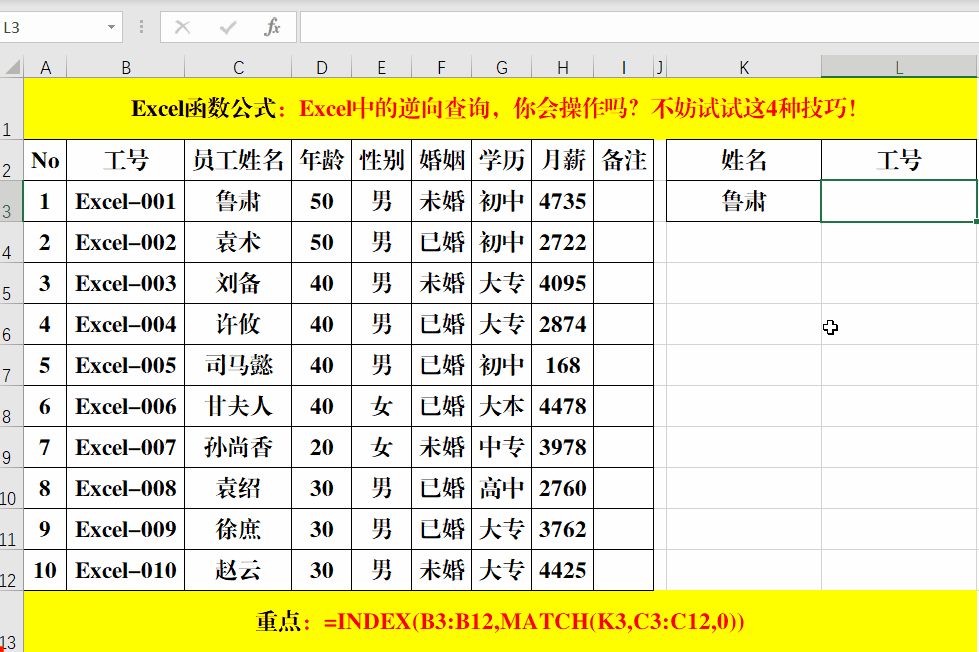The image size is (979, 652).
Task: Click employee name 刘备
Action: pyautogui.click(x=238, y=284)
